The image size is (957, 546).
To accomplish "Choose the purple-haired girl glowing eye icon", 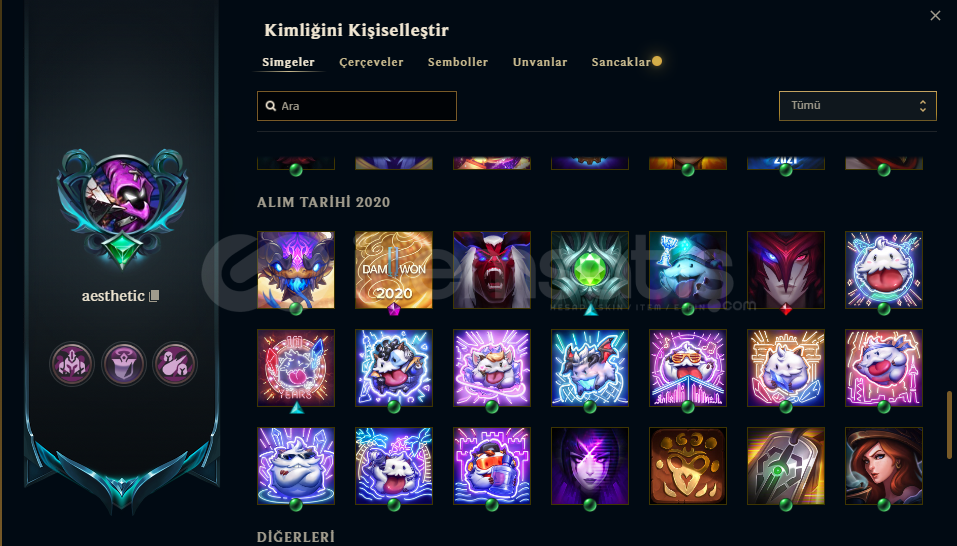I will (x=590, y=466).
